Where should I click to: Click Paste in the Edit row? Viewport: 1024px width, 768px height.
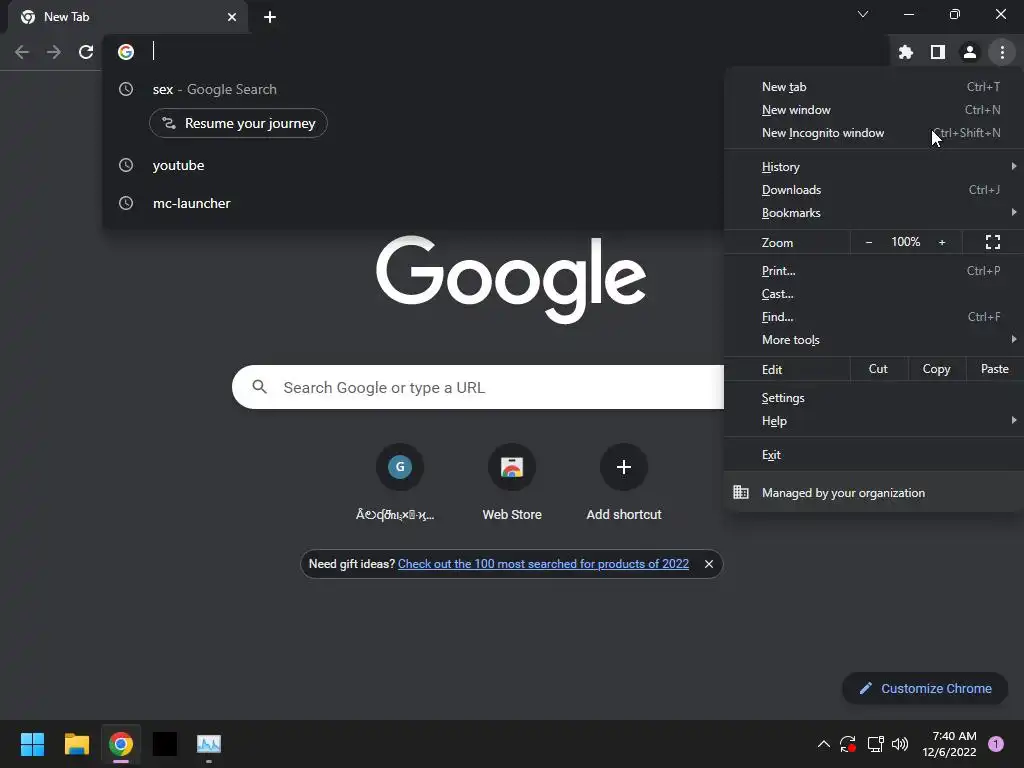(x=994, y=369)
